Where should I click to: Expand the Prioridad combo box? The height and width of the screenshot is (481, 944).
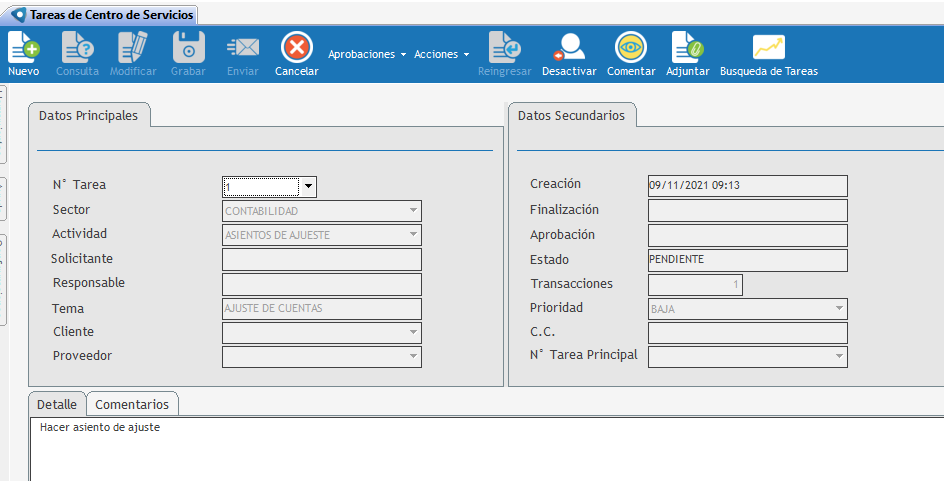pos(838,309)
